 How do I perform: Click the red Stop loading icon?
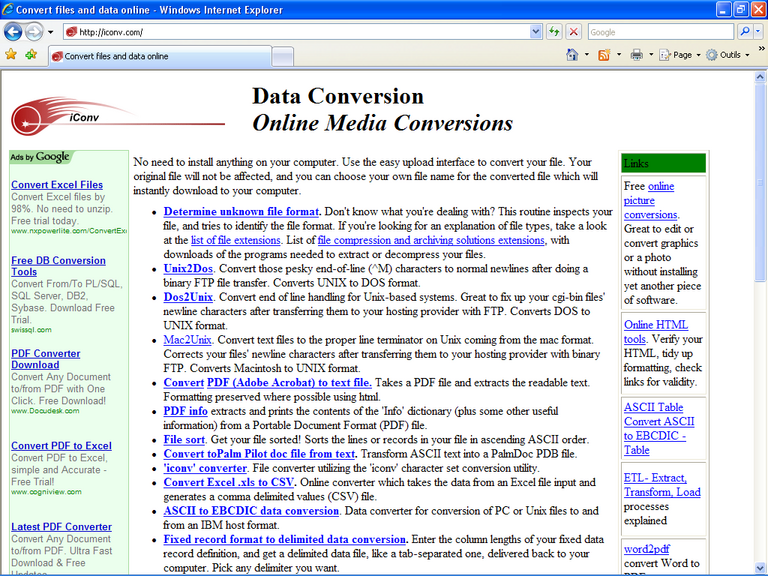574,32
